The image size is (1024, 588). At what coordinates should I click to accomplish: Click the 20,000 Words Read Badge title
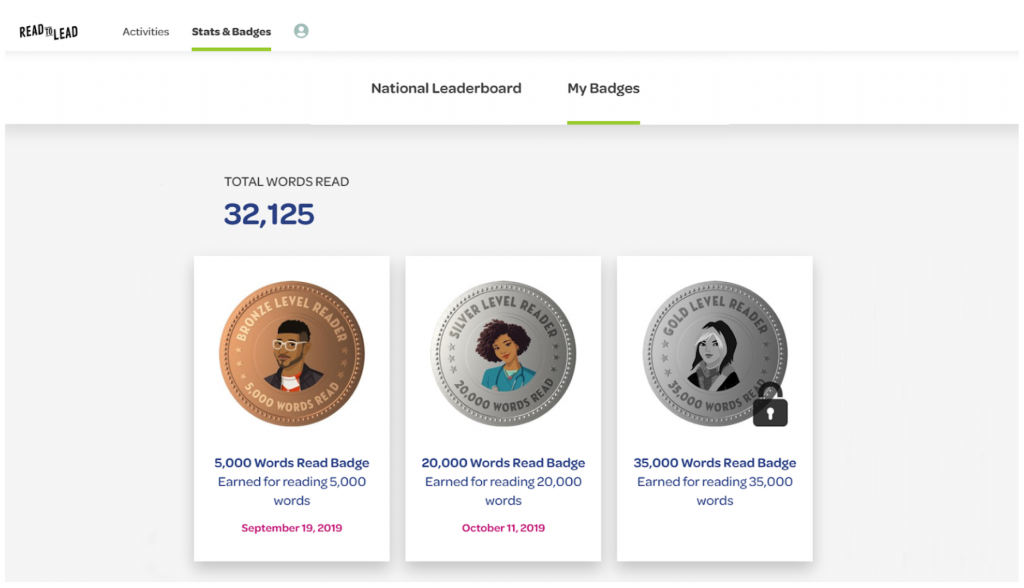(x=503, y=463)
